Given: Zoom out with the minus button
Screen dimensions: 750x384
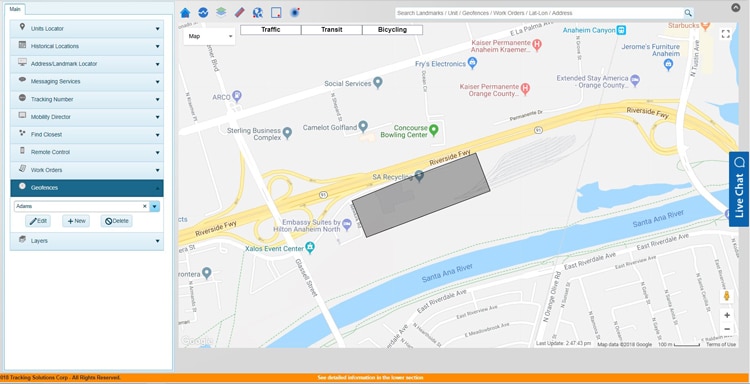Looking at the screenshot, I should [x=727, y=329].
